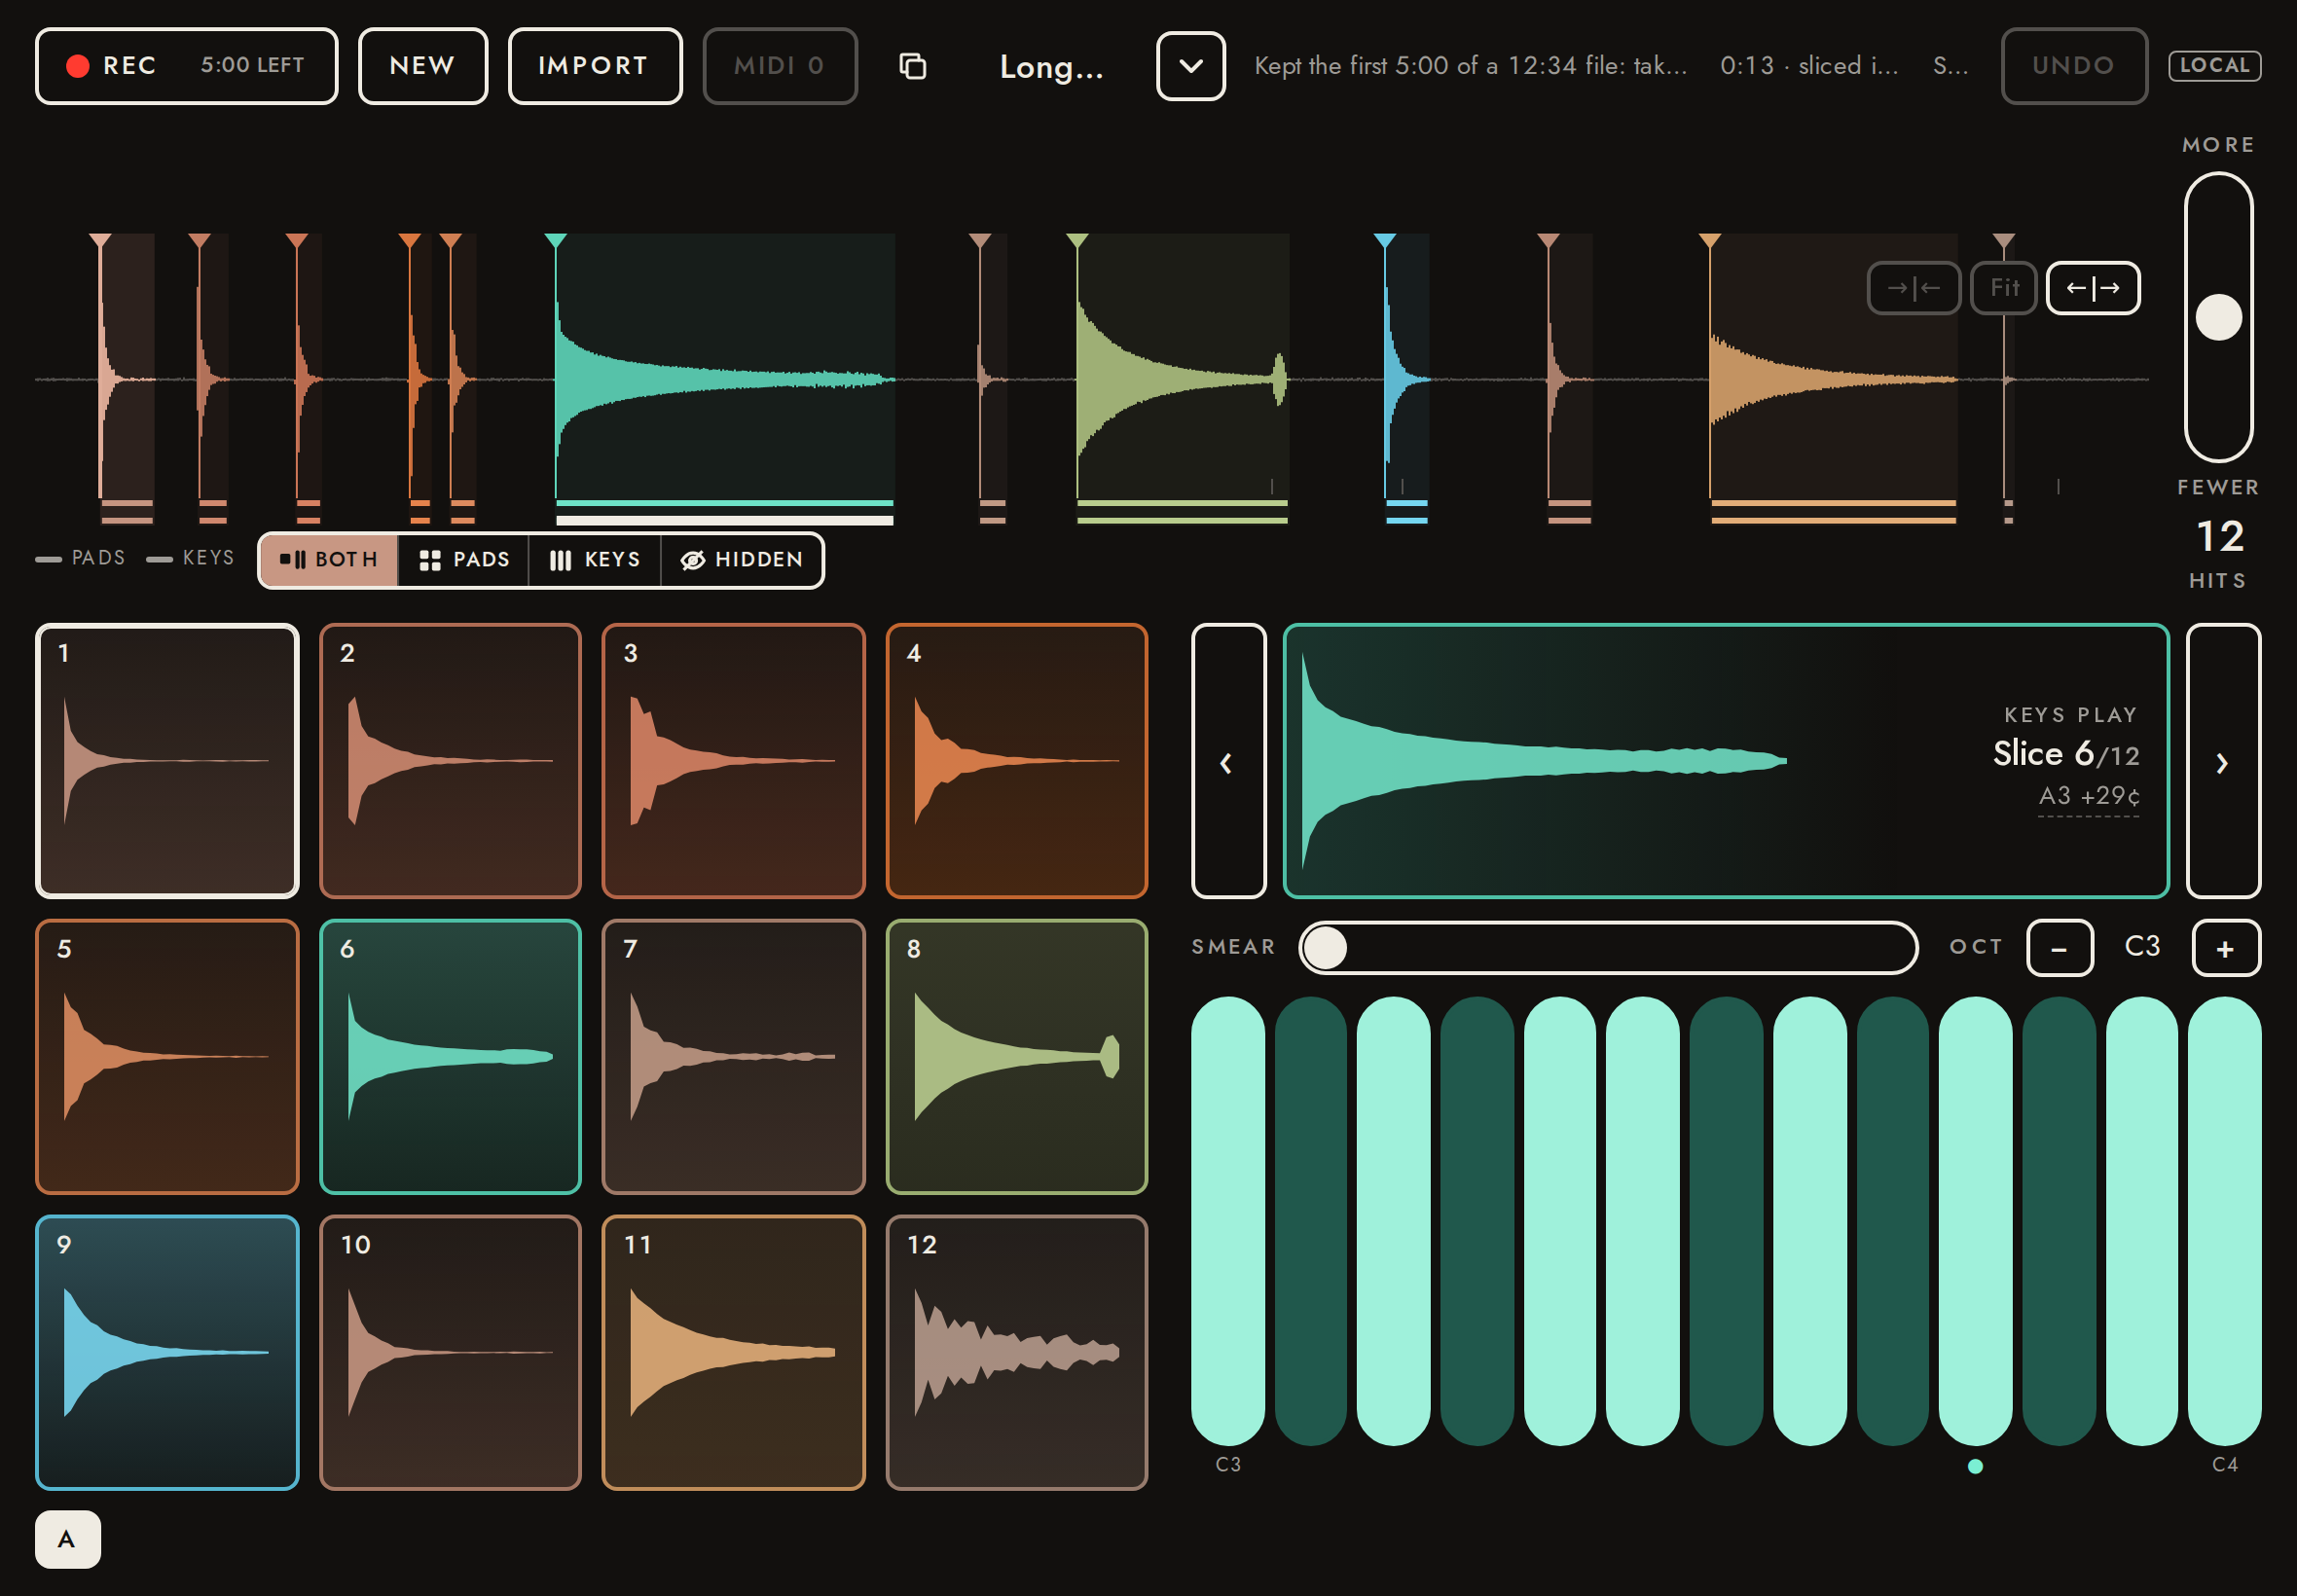The width and height of the screenshot is (2297, 1596).
Task: Click the 'Kept the first 5:00' status message
Action: 1471,66
